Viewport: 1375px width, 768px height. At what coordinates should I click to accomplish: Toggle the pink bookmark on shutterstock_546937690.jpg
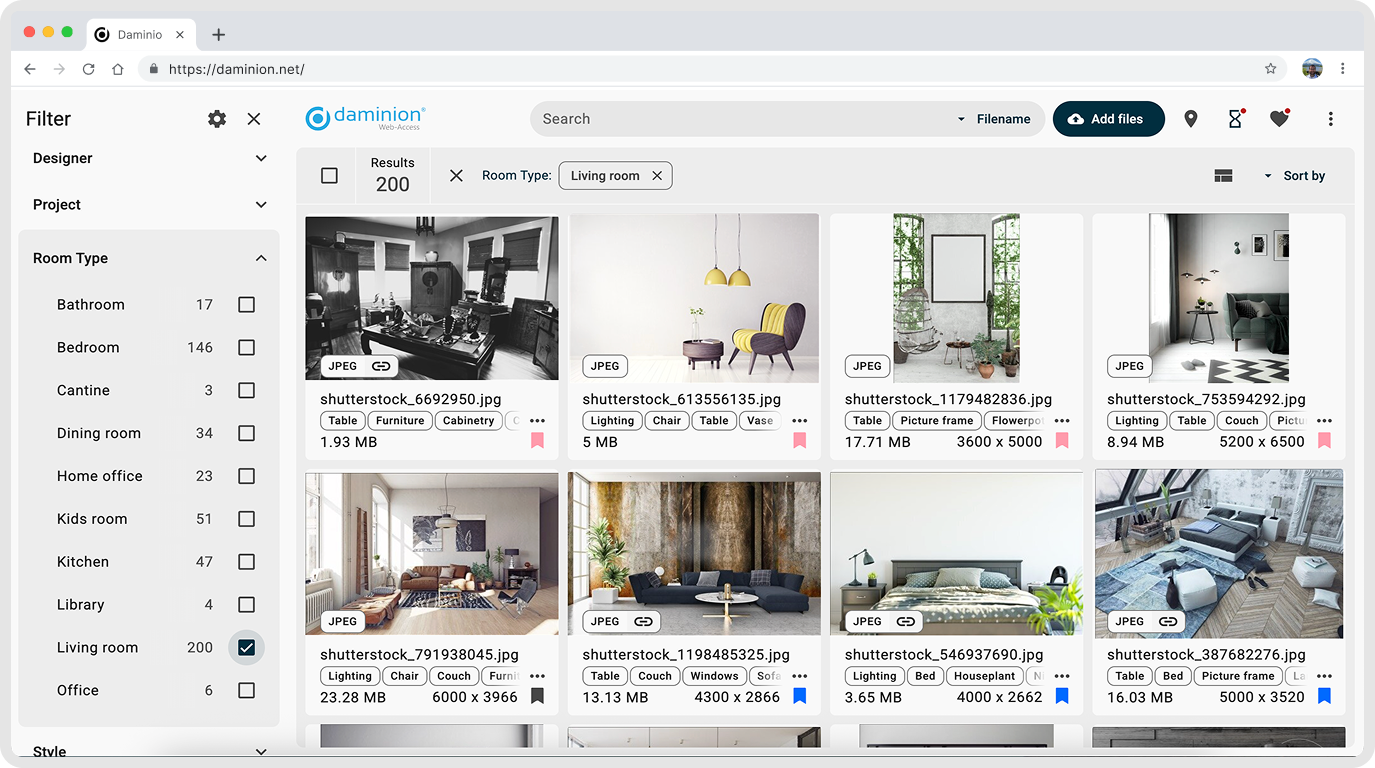1061,695
